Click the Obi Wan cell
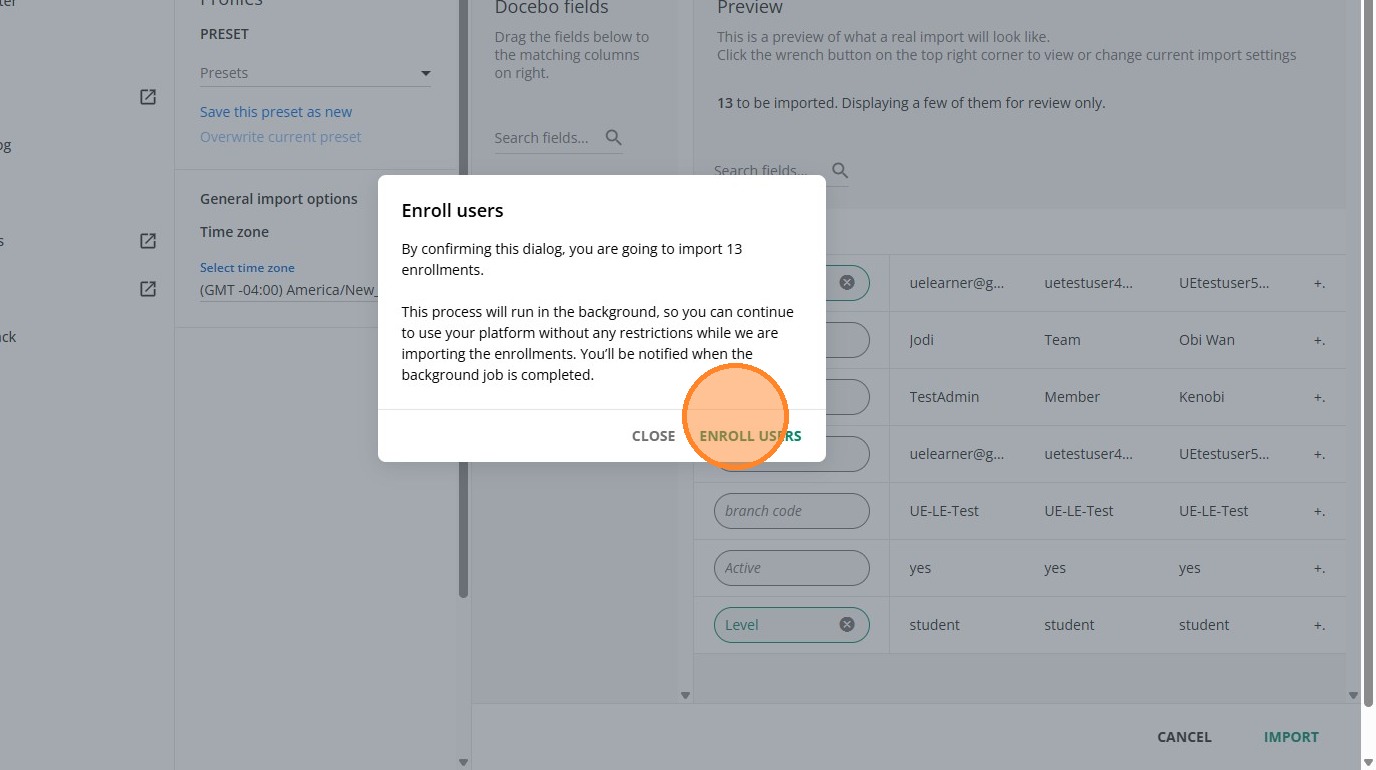Image resolution: width=1376 pixels, height=770 pixels. pos(1207,340)
